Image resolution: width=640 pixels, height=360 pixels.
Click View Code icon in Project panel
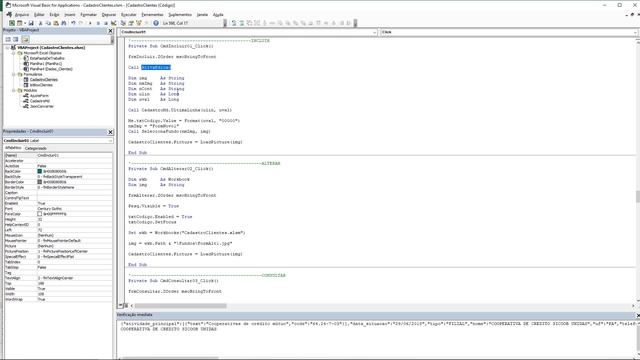(x=8, y=39)
